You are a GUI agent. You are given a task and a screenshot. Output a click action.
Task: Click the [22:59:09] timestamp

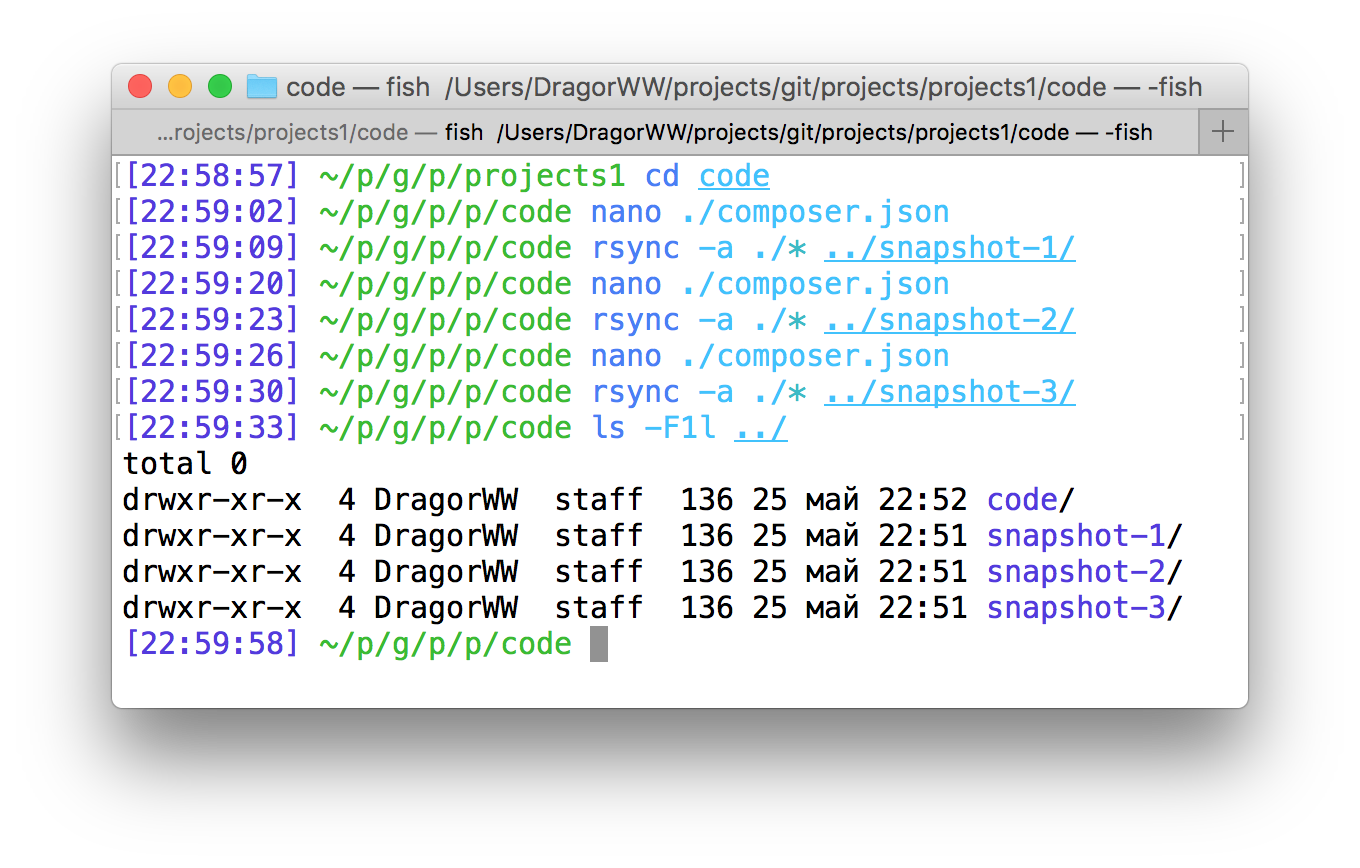(x=212, y=248)
